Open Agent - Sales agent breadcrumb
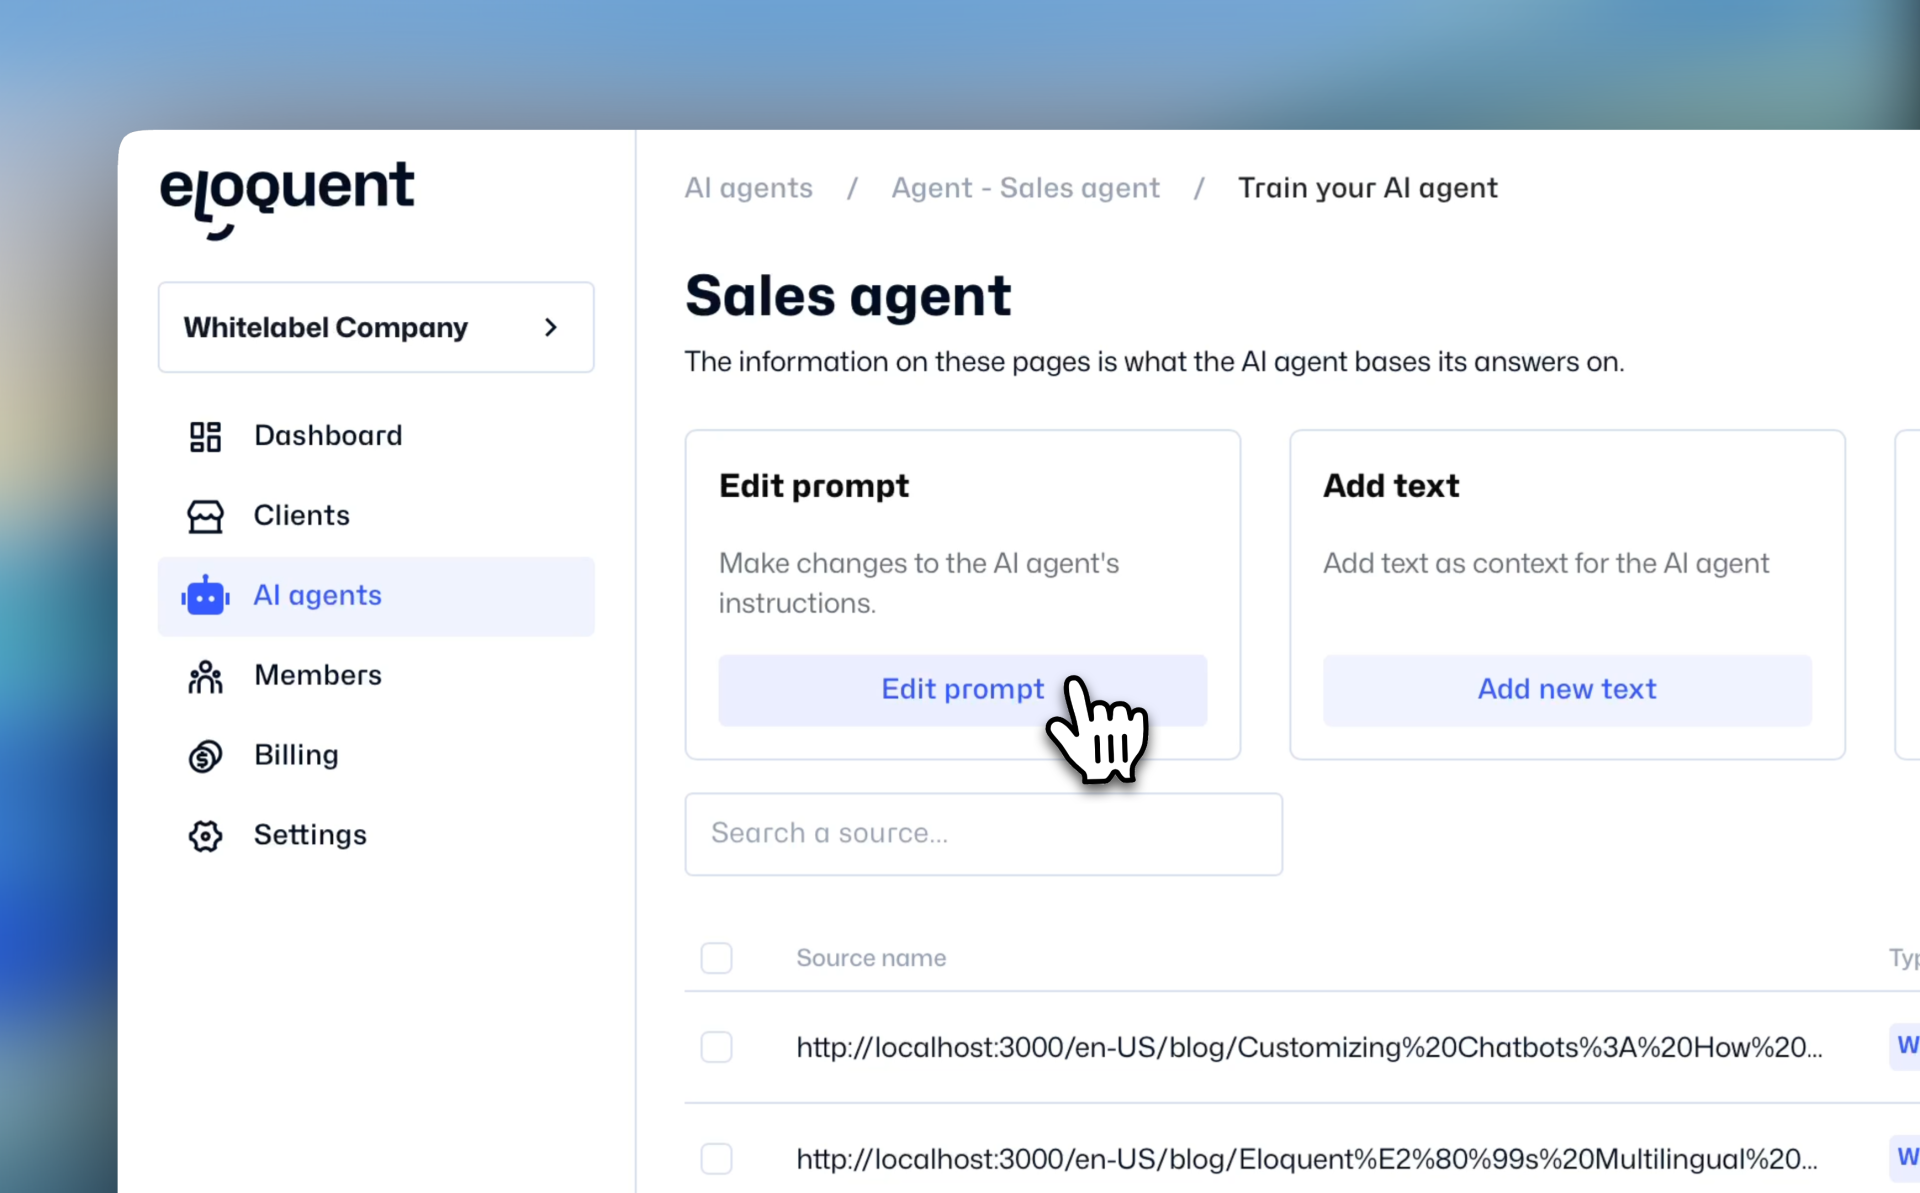Screen dimensions: 1920x1193 1025,187
